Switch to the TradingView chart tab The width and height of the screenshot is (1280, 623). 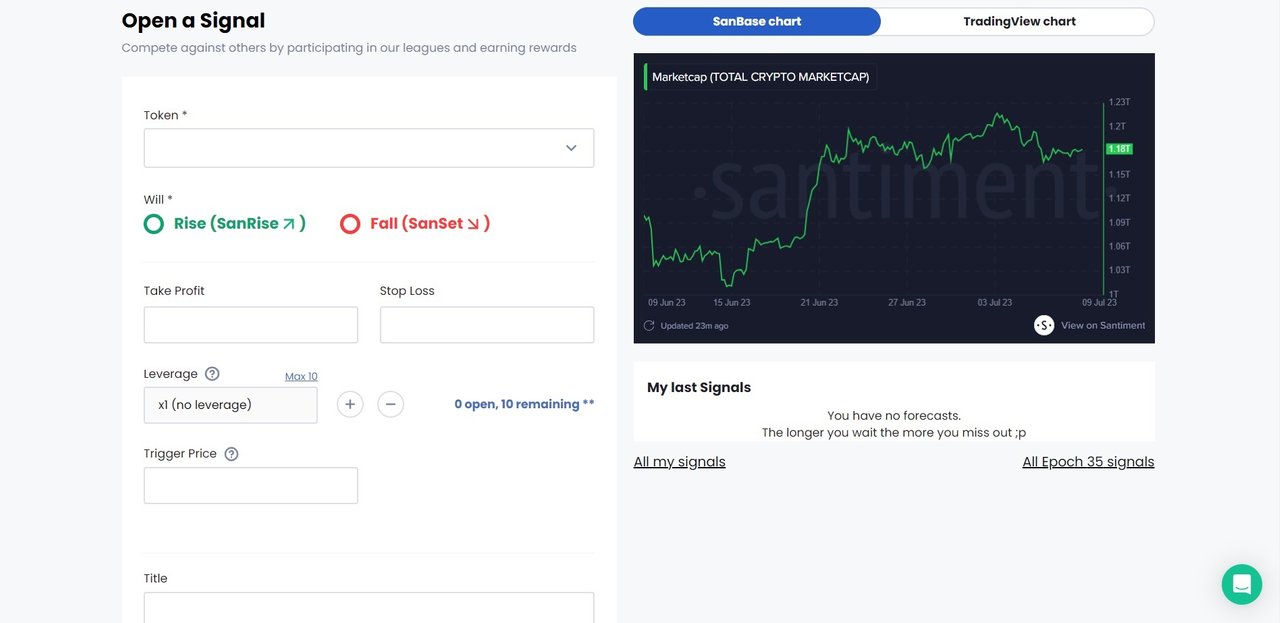1019,21
